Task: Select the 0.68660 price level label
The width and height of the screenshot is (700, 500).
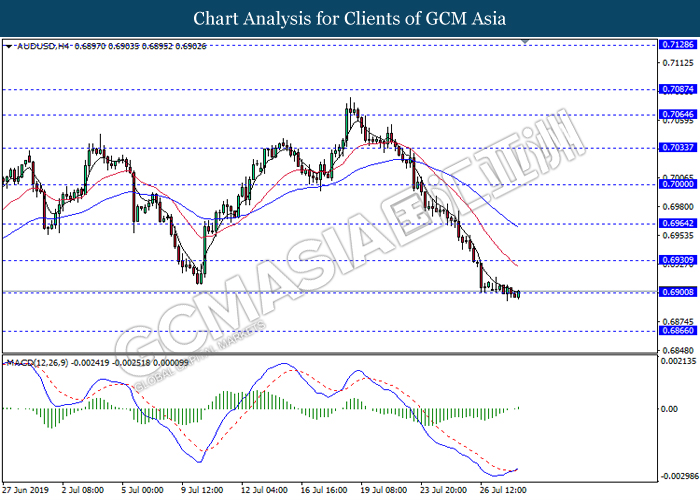Action: [x=678, y=330]
